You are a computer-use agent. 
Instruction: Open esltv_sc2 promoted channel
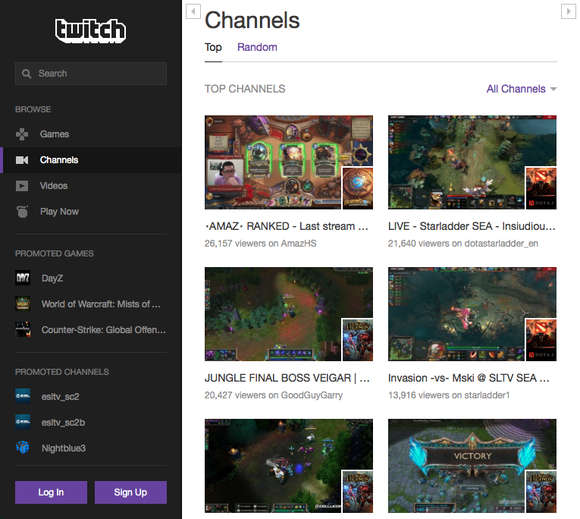tap(60, 397)
